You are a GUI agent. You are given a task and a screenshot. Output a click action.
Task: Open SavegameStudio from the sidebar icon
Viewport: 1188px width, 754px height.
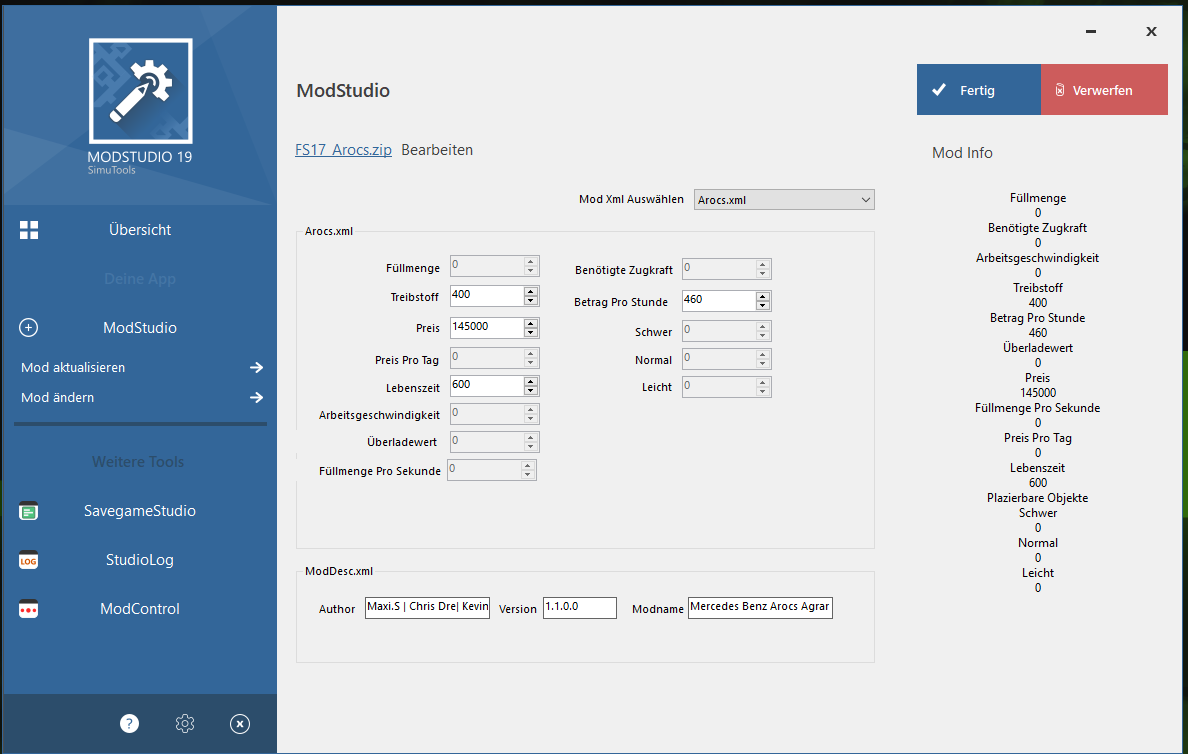[29, 511]
